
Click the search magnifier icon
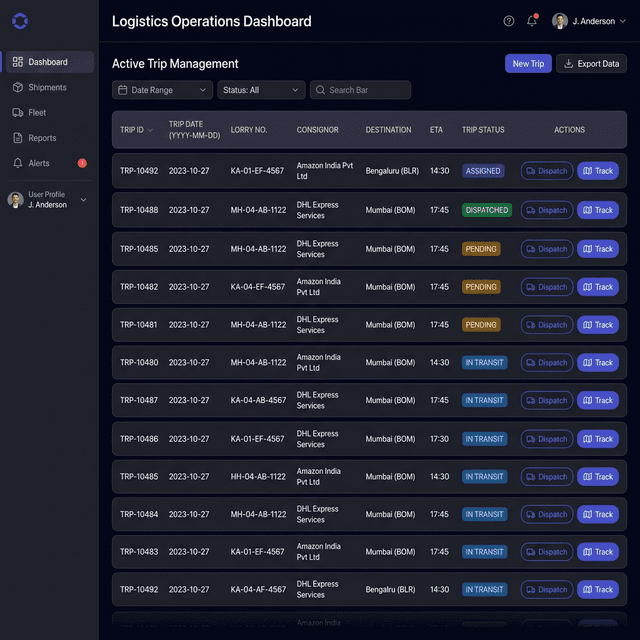pyautogui.click(x=320, y=90)
